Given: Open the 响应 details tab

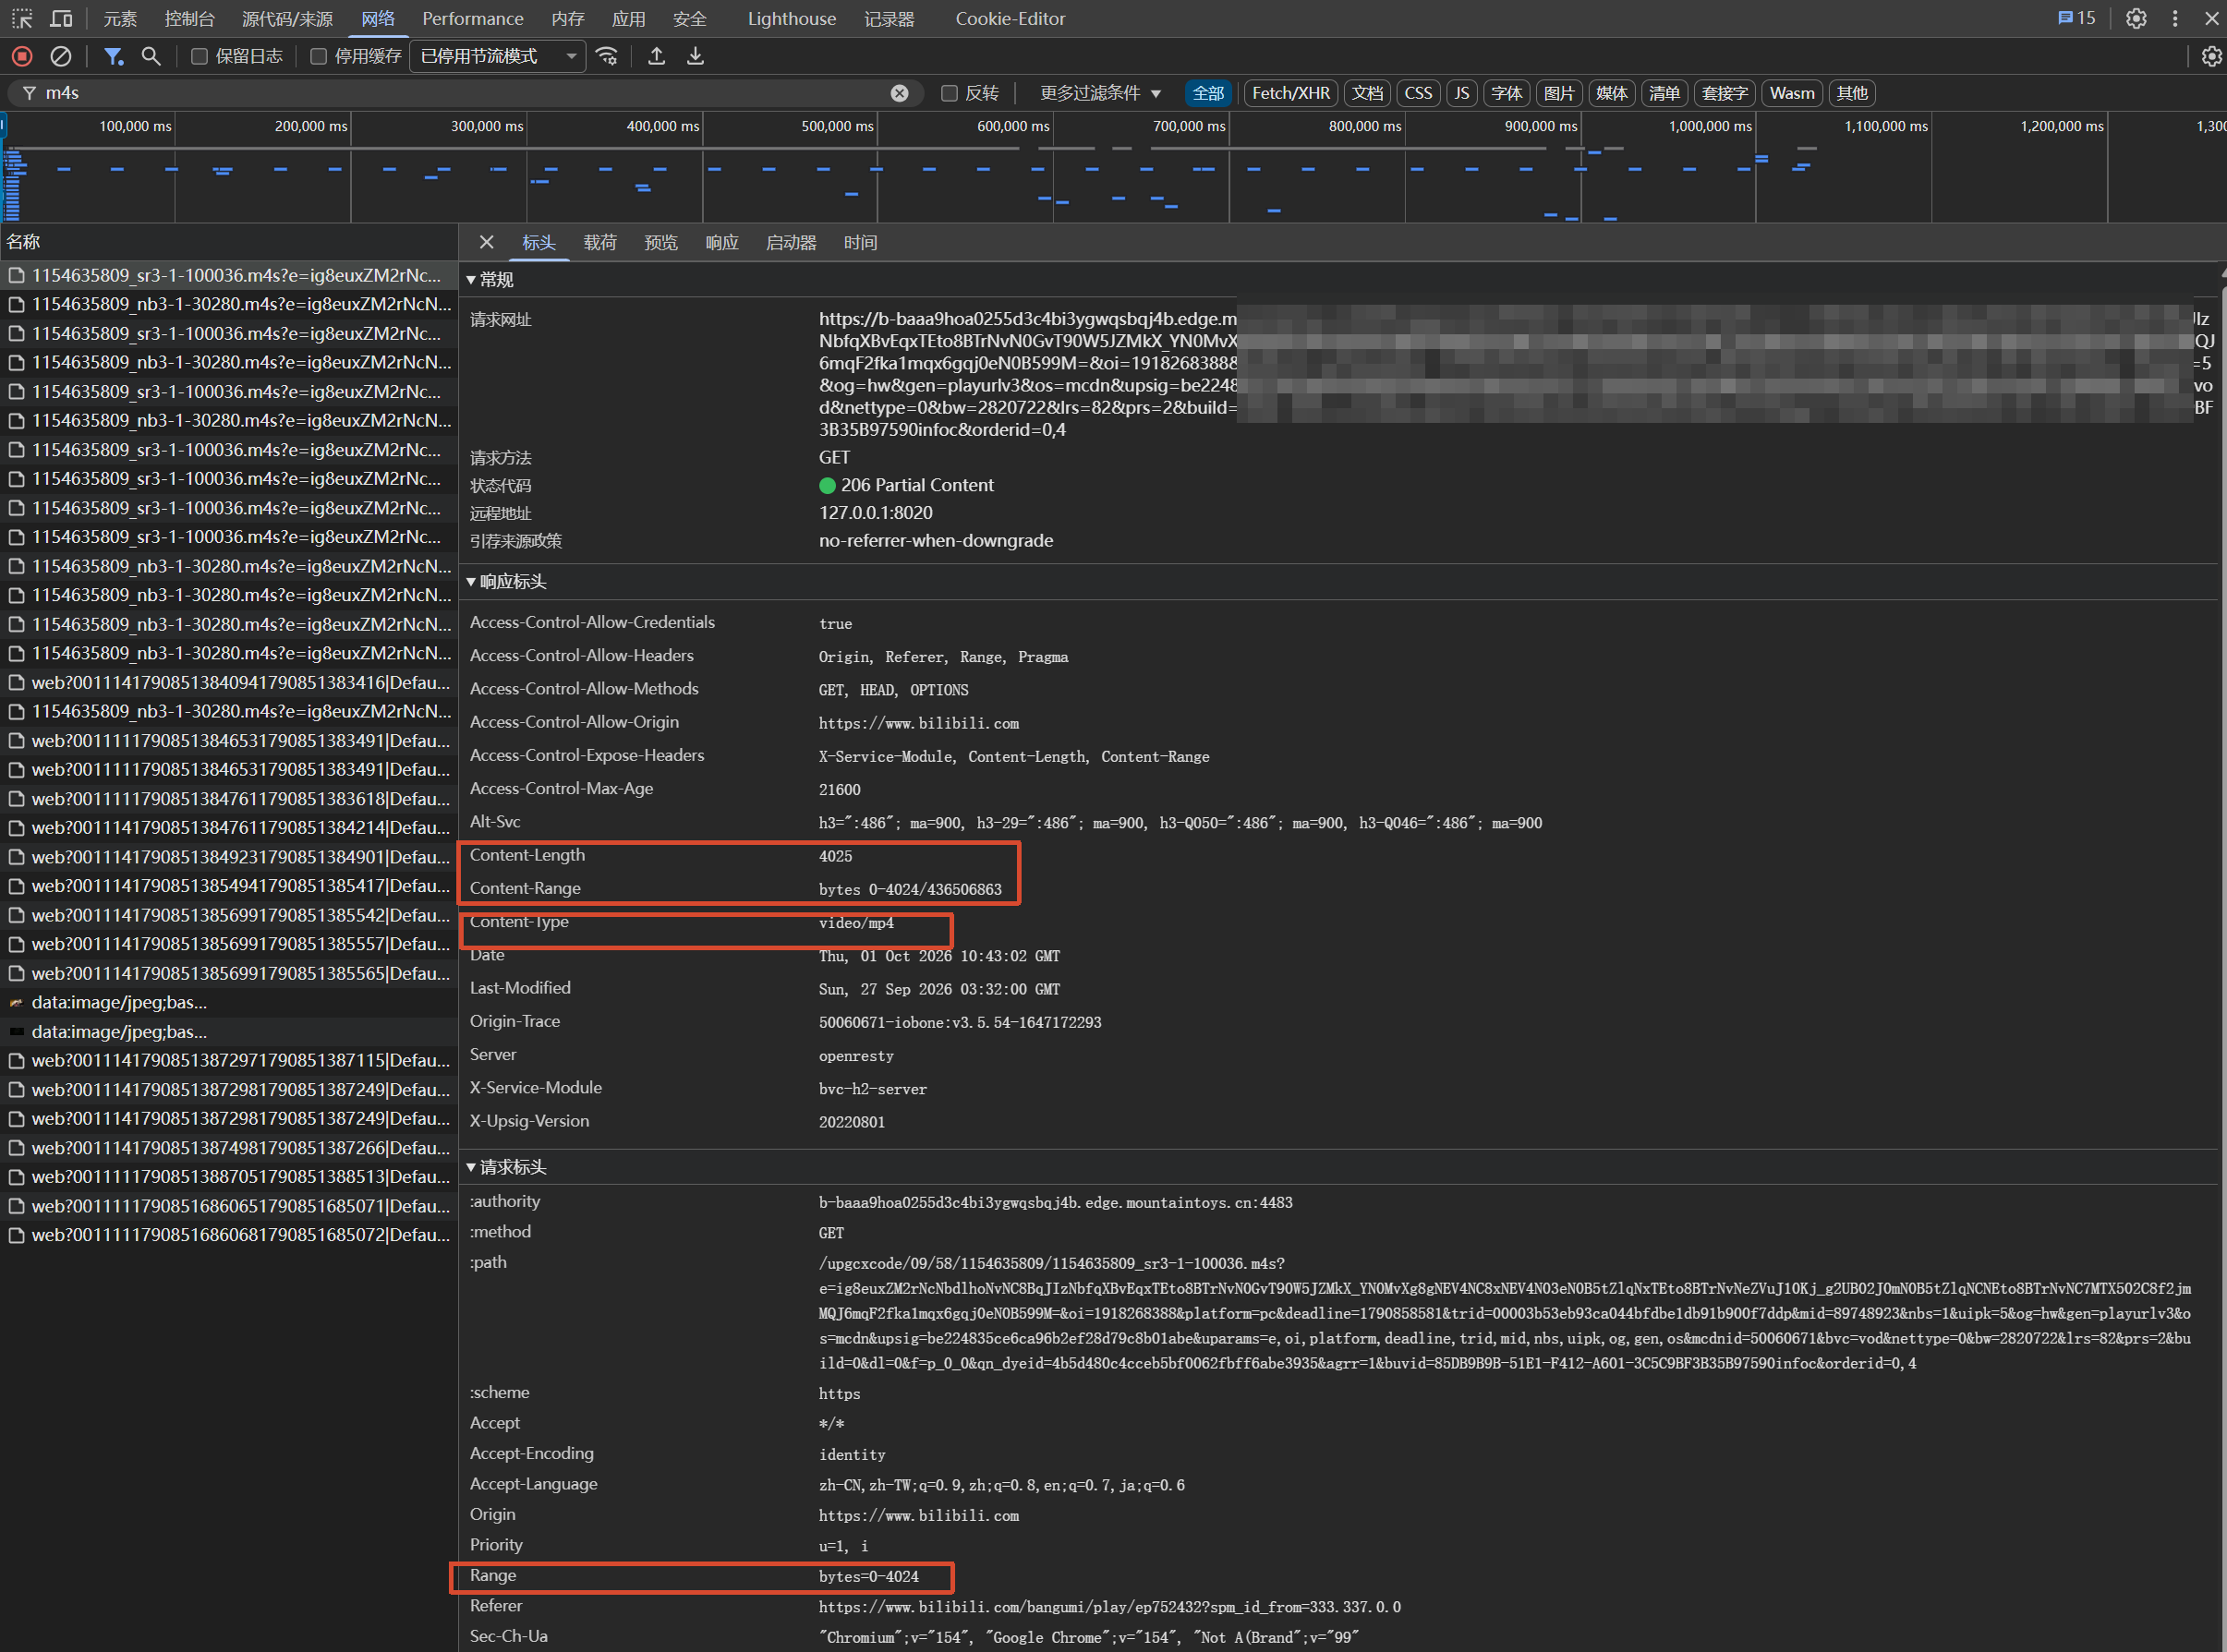Looking at the screenshot, I should (722, 242).
